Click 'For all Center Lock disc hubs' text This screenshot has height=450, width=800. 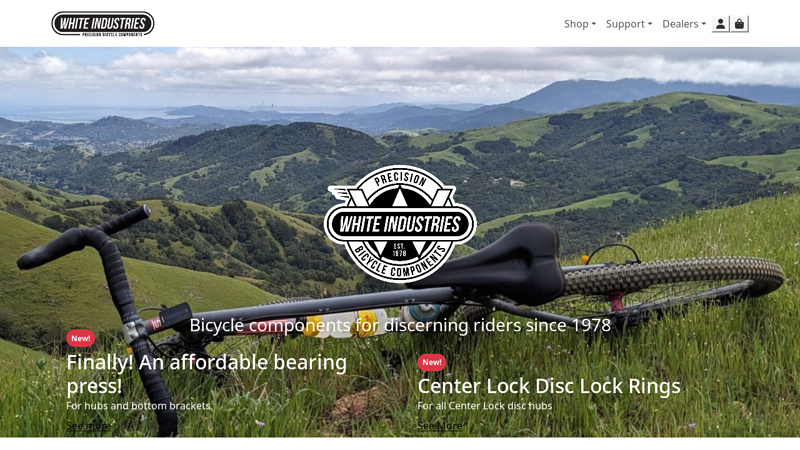coord(485,406)
